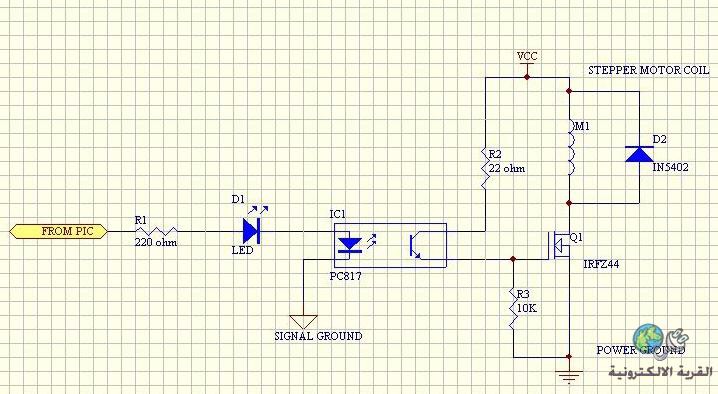The image size is (718, 394).
Task: Select the signal ground triangle symbol
Action: (x=303, y=322)
